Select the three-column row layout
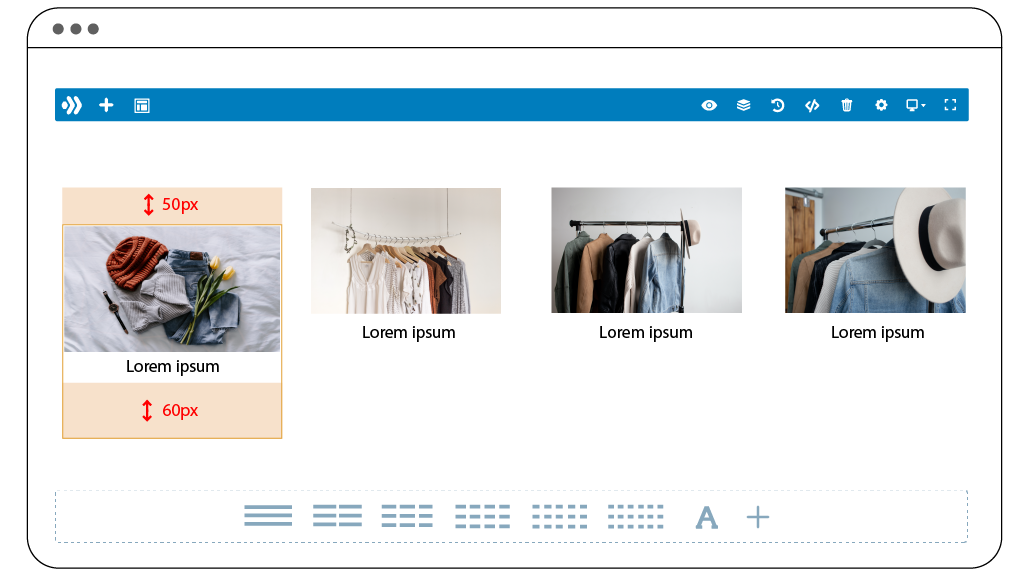Viewport: 1024px width, 577px height. [407, 516]
